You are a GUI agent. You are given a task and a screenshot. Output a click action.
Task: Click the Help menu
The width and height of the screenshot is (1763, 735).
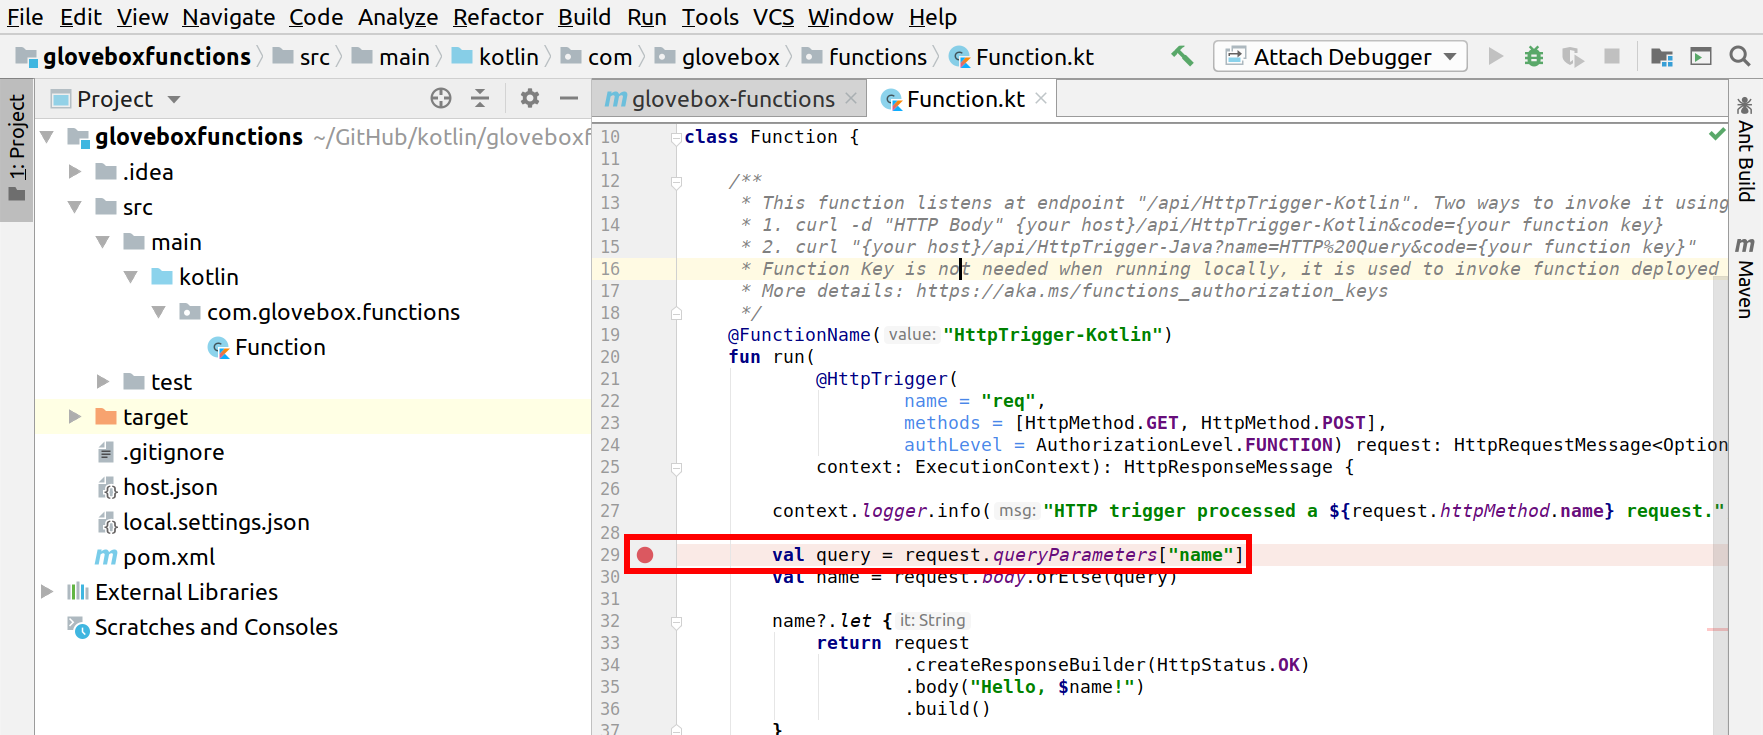[x=932, y=17]
